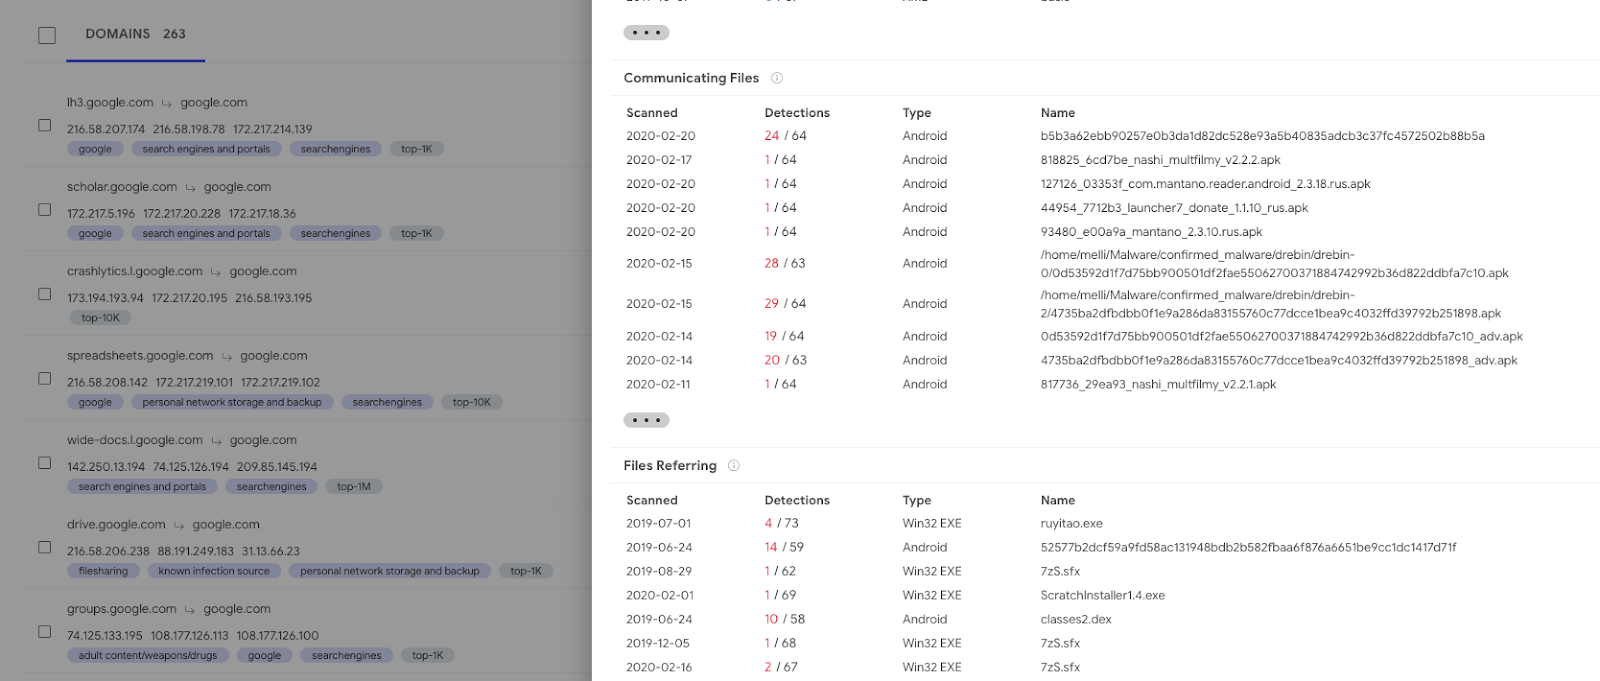Open file b5b3a62ebb90257e0b3da1d82dc528e93a5b… hash

pos(1262,136)
